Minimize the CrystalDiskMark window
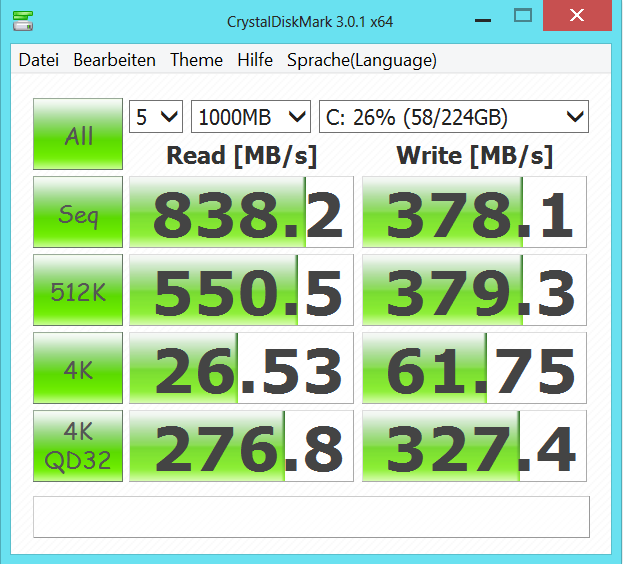623x564 pixels. 483,20
